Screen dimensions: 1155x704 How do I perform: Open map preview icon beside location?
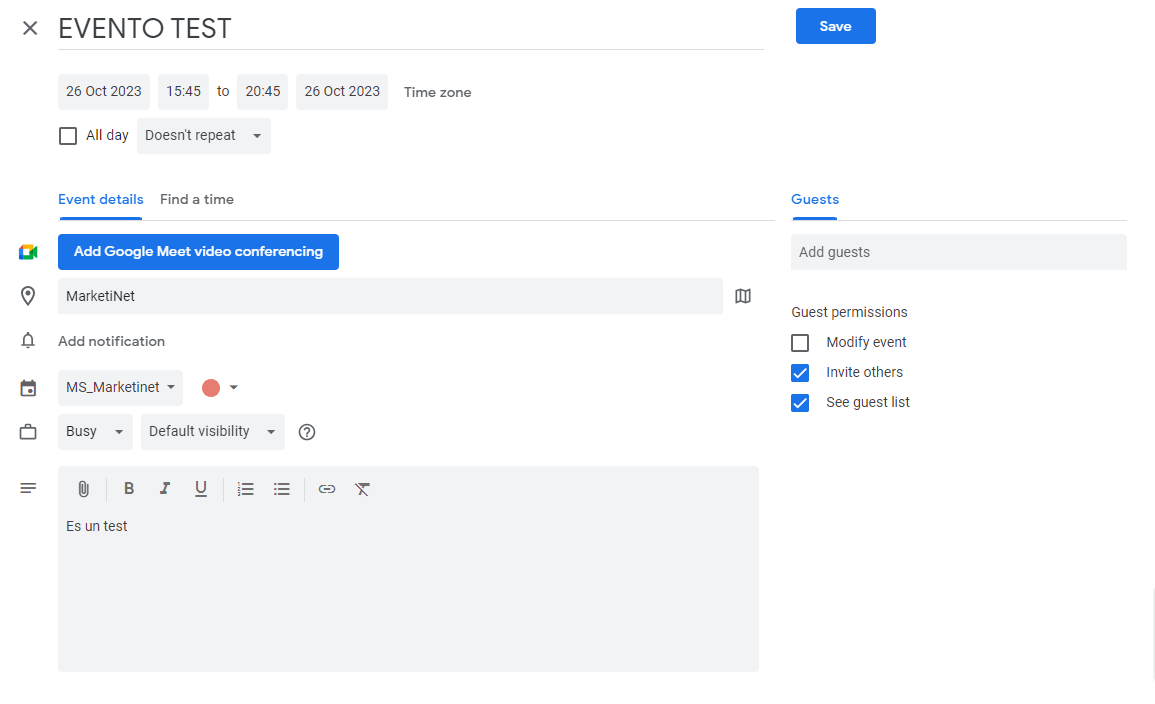click(x=743, y=296)
